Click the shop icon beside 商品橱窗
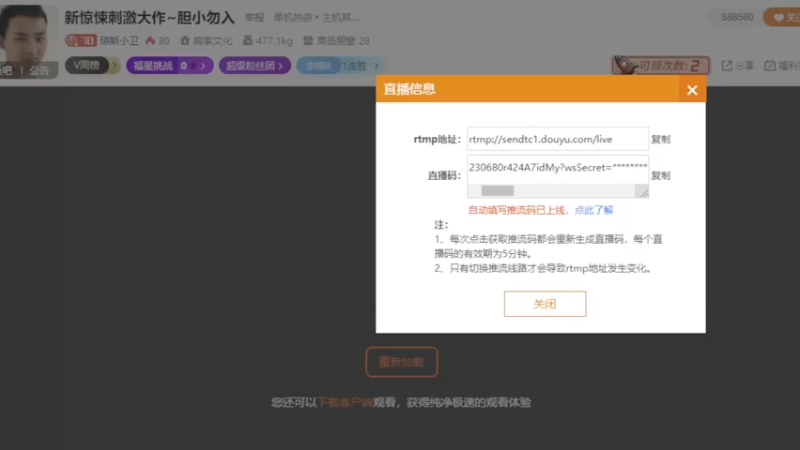This screenshot has width=800, height=450. pos(308,41)
